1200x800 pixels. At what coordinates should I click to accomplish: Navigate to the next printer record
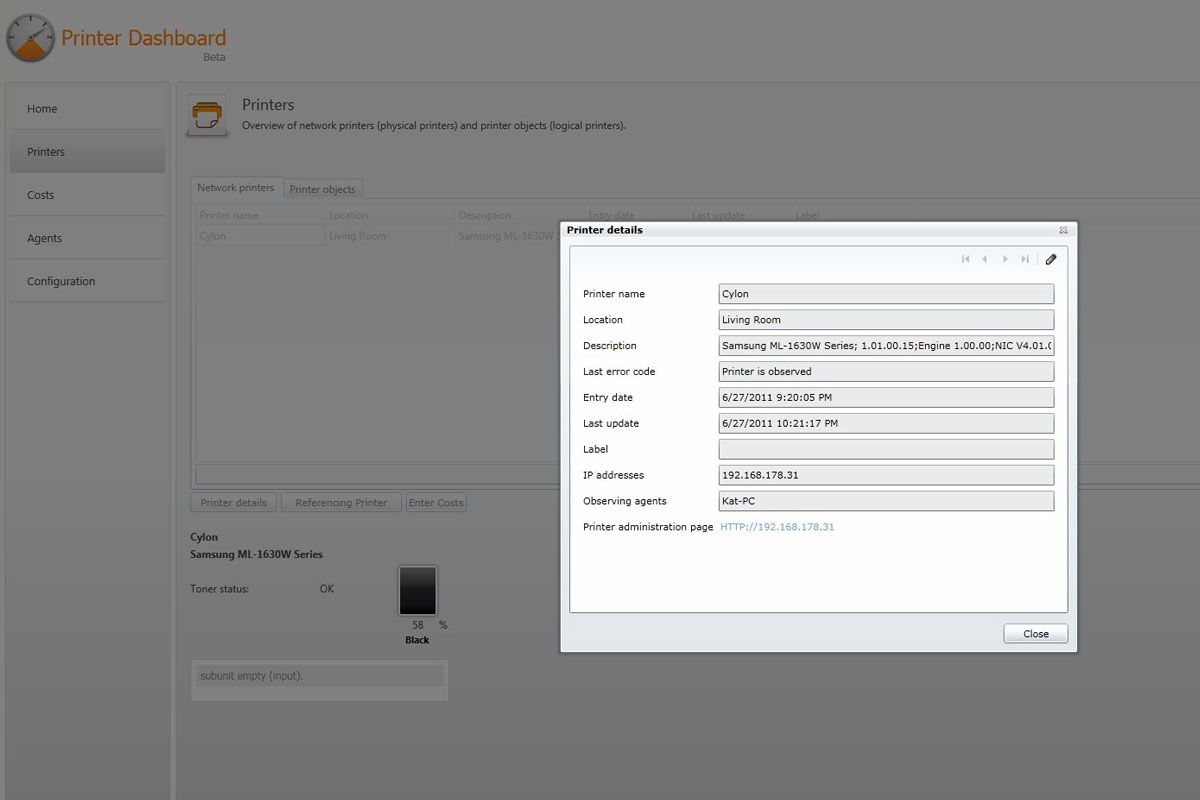(1005, 259)
